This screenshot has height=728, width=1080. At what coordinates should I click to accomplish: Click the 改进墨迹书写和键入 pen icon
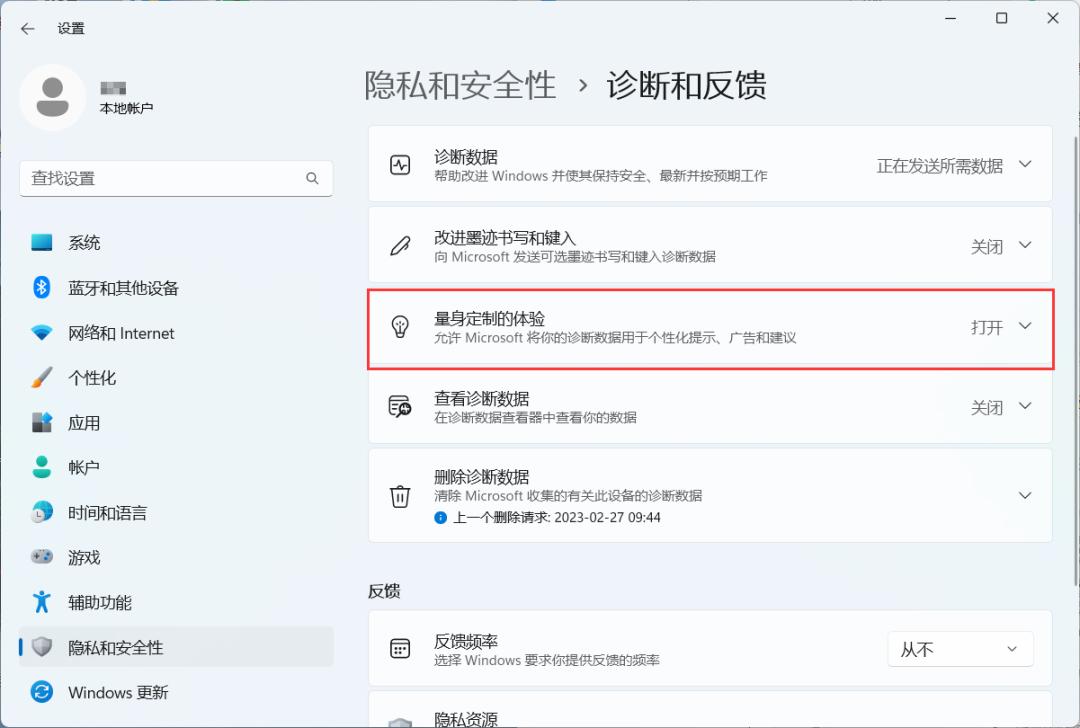[x=400, y=246]
